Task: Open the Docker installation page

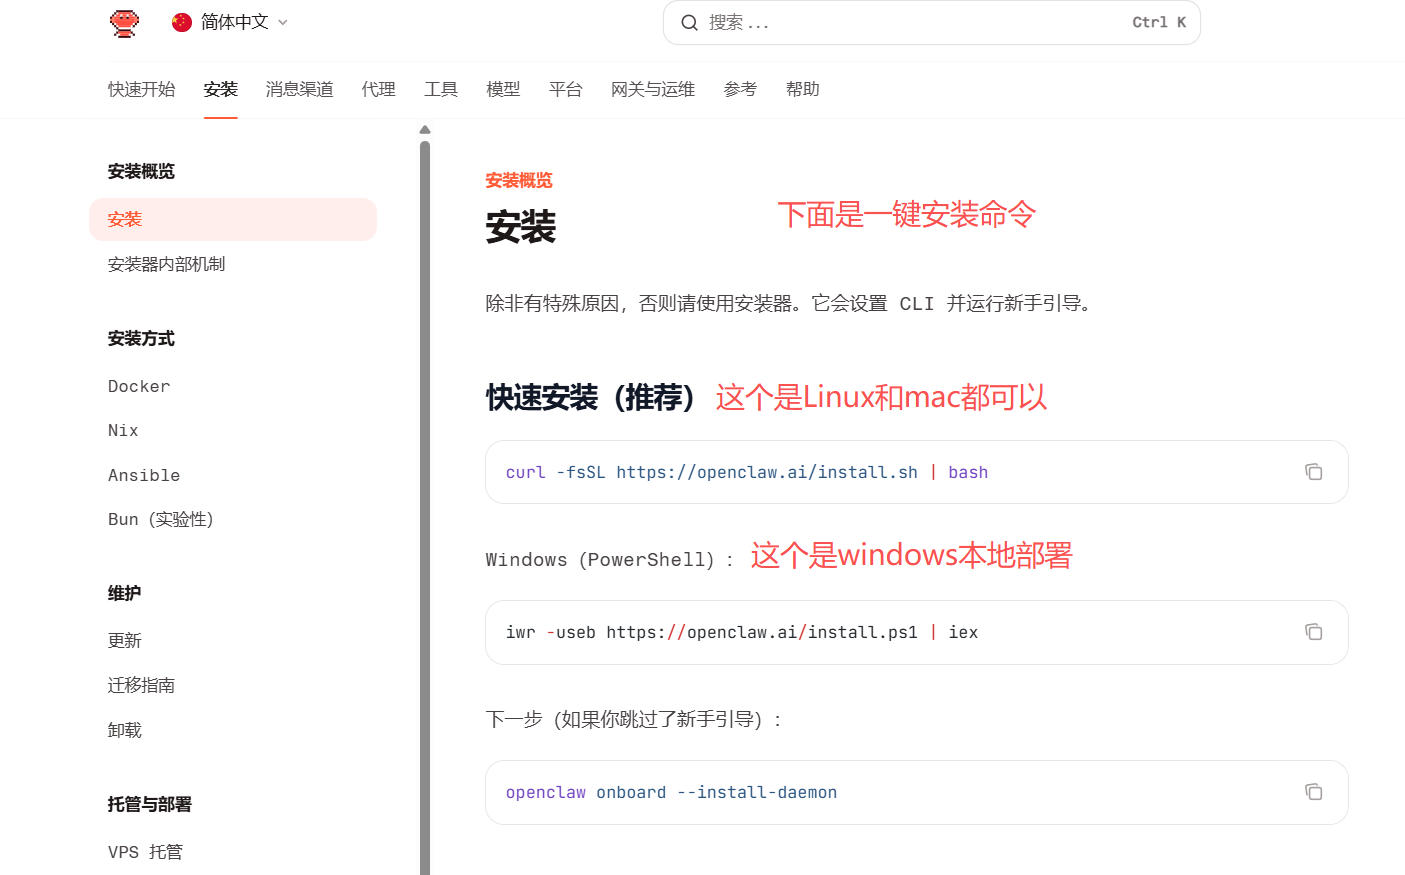Action: click(138, 386)
